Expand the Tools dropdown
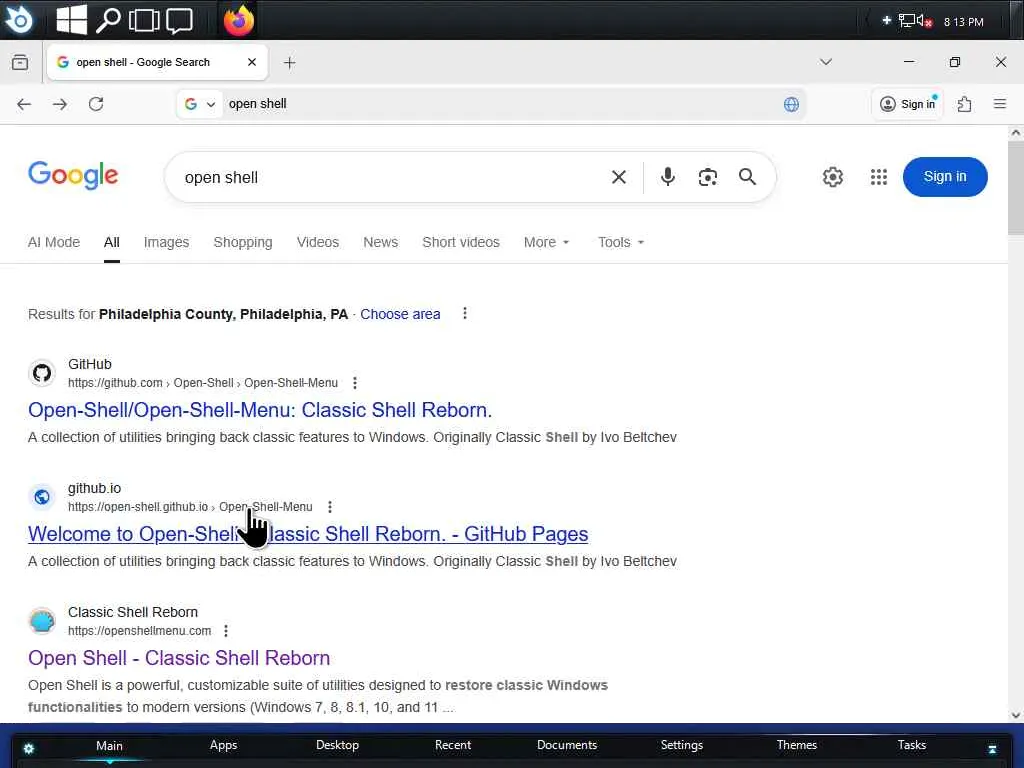 [x=621, y=242]
